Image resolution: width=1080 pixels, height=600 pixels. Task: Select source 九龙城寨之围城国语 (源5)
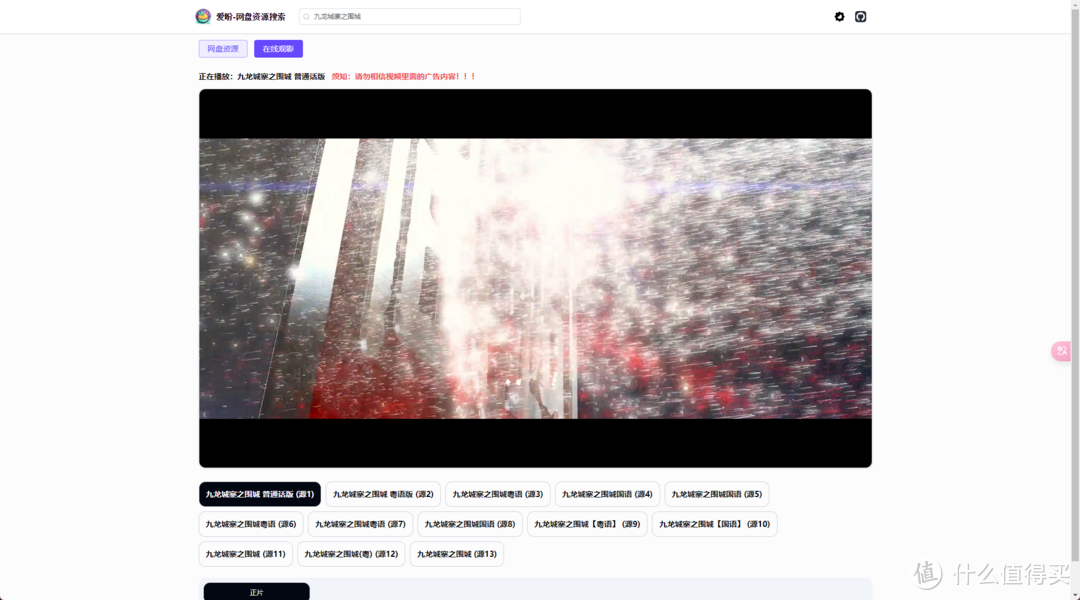tap(716, 493)
